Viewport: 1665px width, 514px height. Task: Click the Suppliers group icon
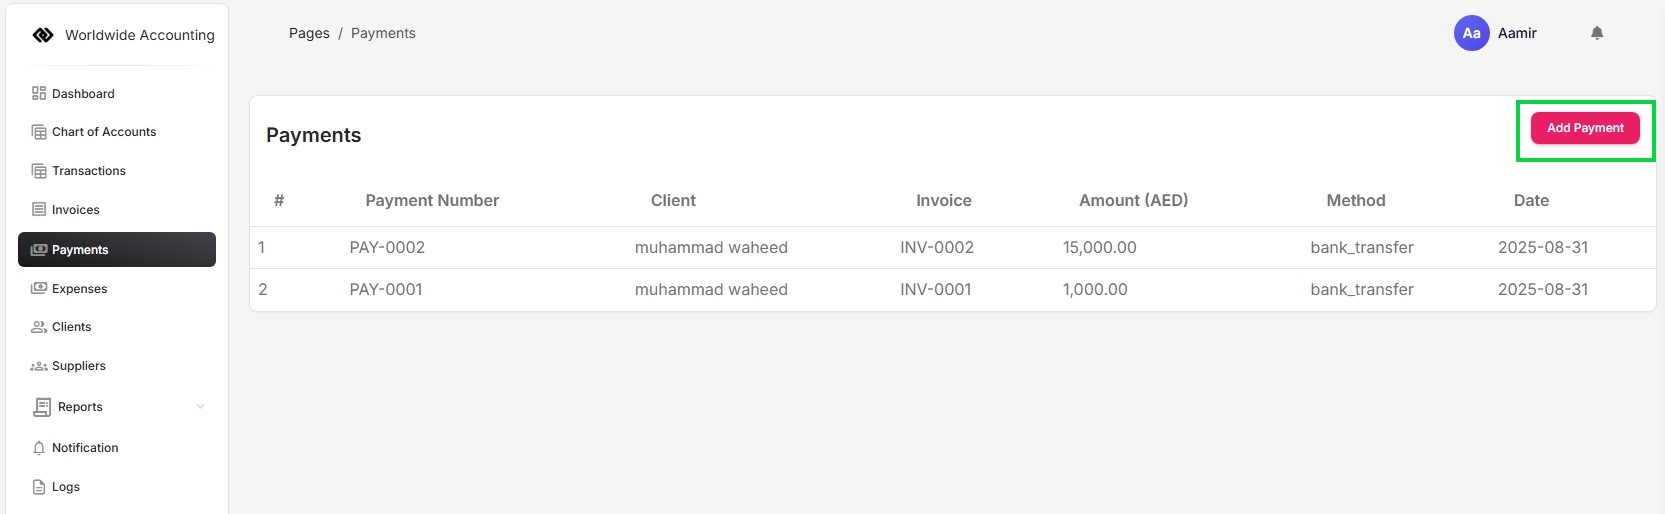coord(39,366)
